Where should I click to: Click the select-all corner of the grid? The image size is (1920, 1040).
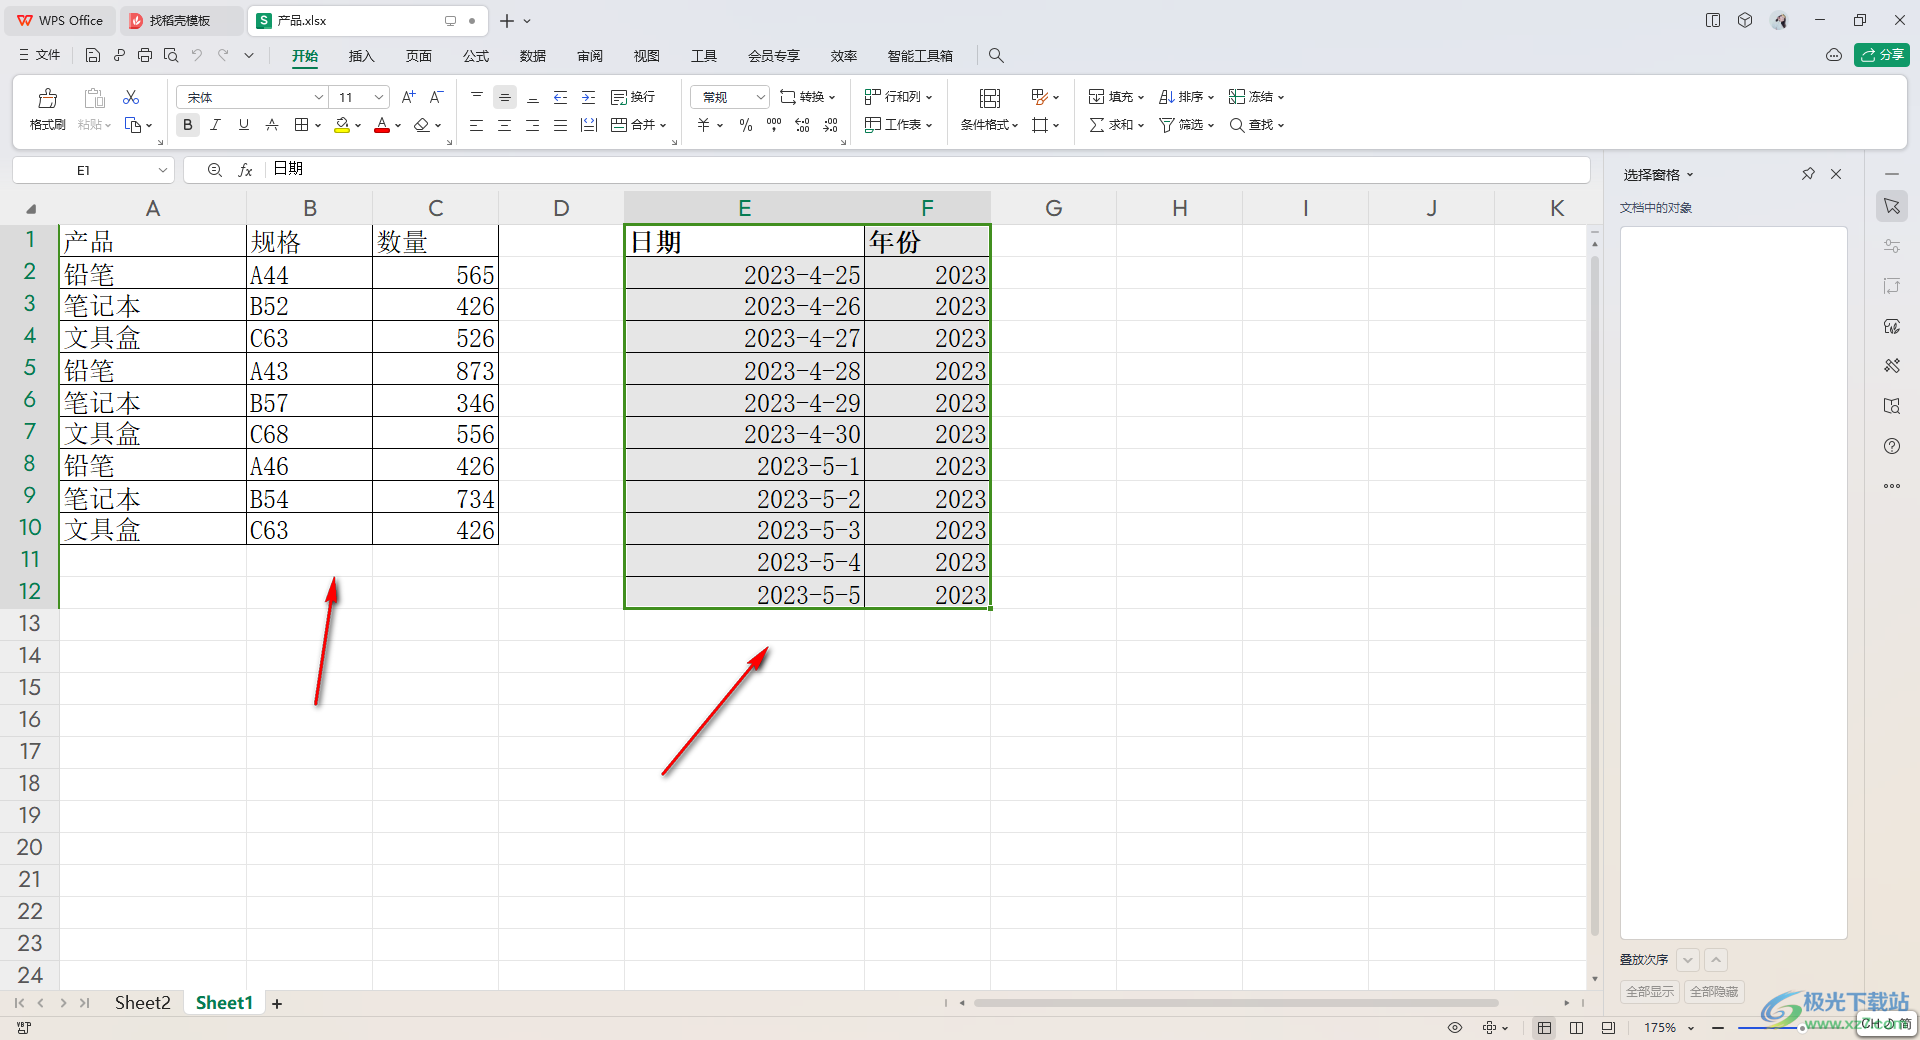tap(31, 208)
